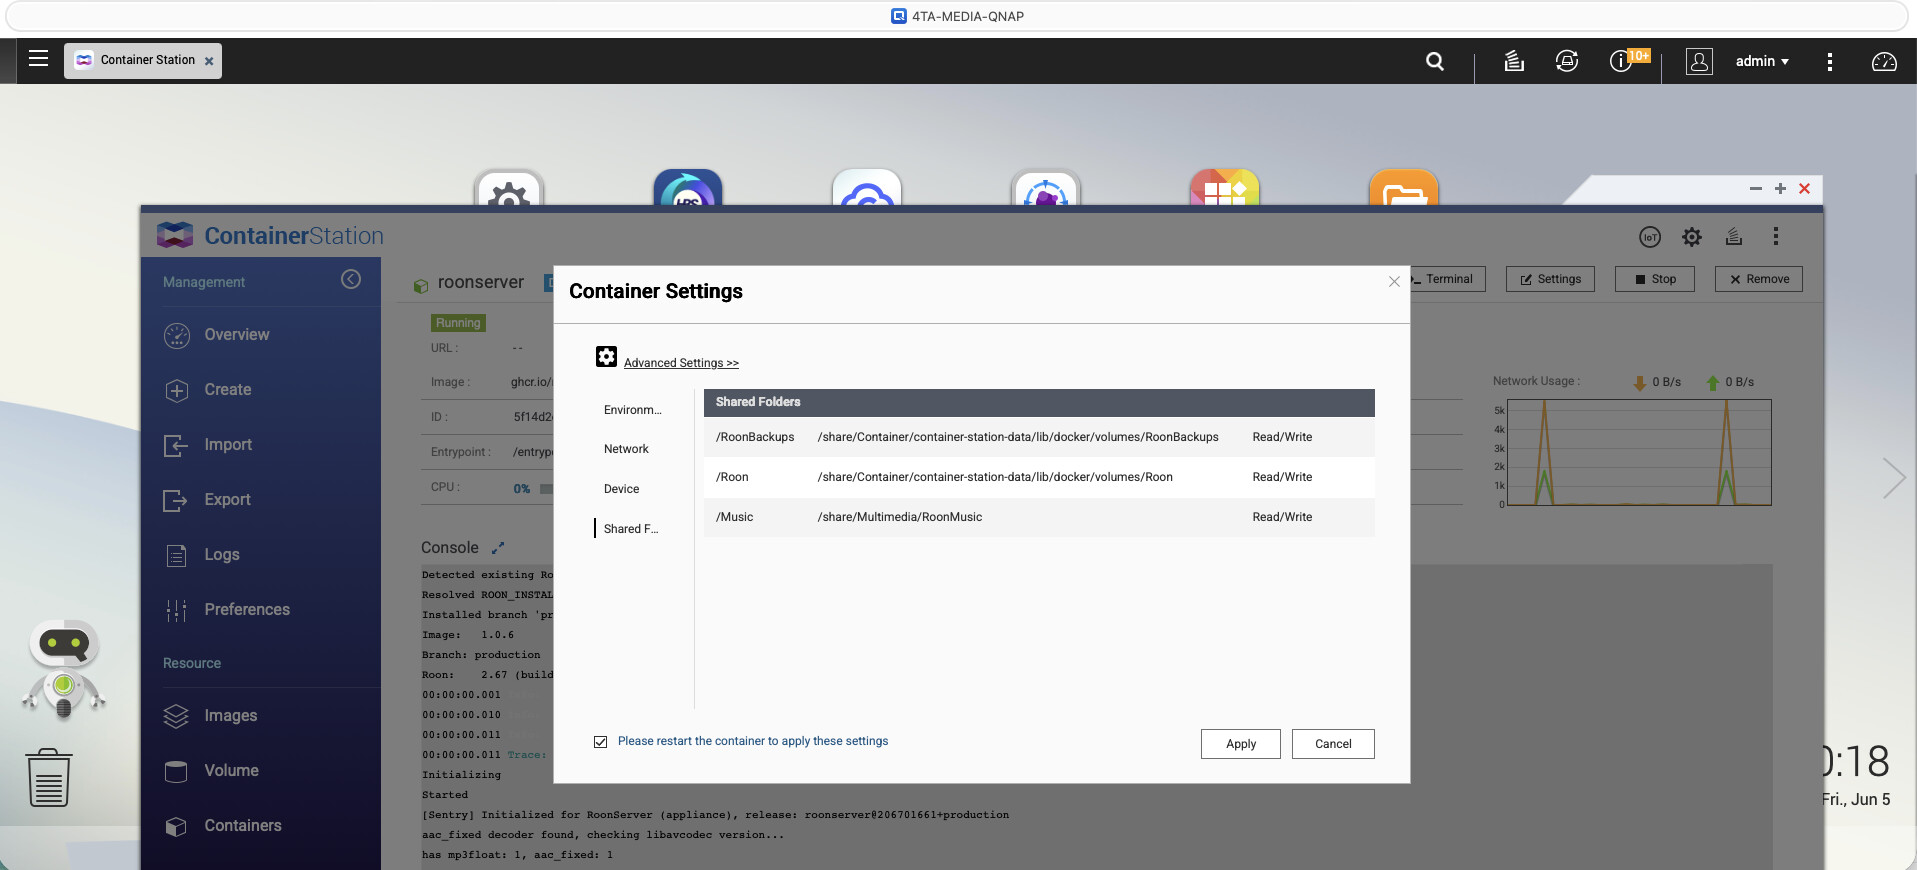The image size is (1917, 870).
Task: Close the Container Station taskbar tab
Action: point(209,61)
